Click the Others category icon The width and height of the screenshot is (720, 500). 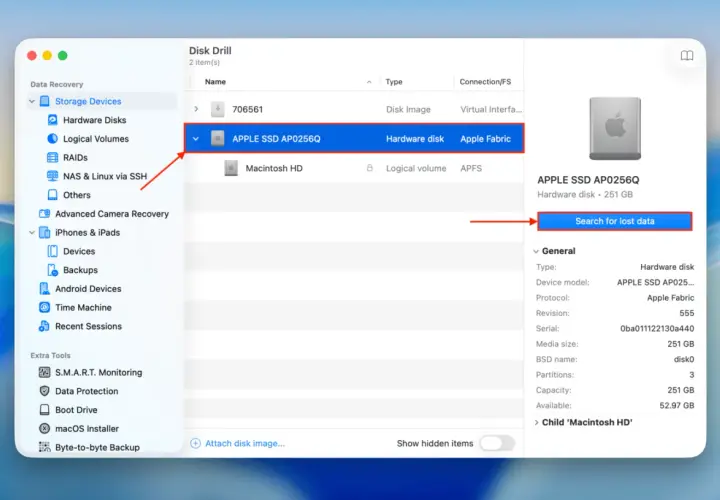52,195
